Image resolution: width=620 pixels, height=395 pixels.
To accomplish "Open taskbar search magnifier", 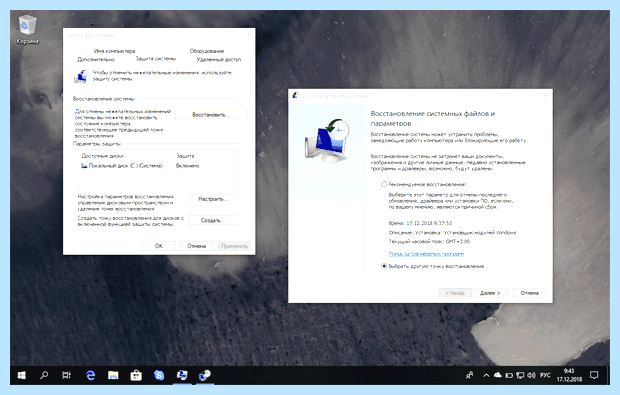I will 44,375.
